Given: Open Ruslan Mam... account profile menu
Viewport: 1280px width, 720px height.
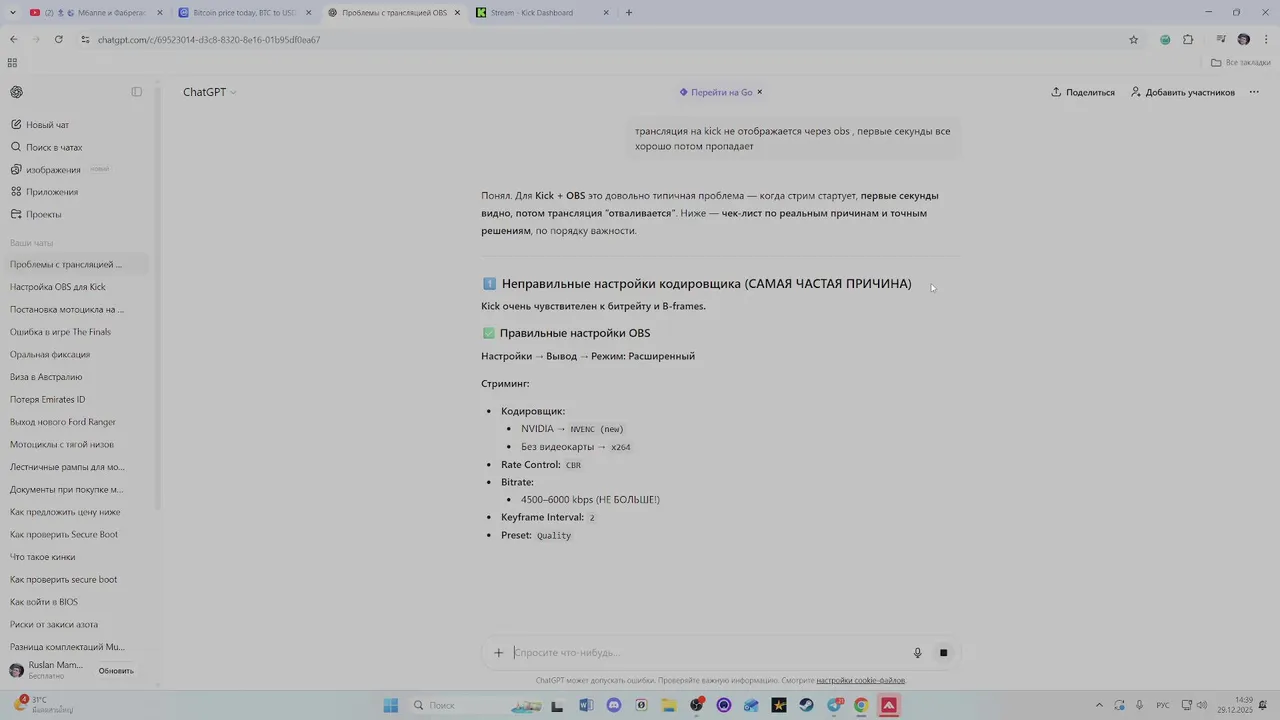Looking at the screenshot, I should (48, 670).
